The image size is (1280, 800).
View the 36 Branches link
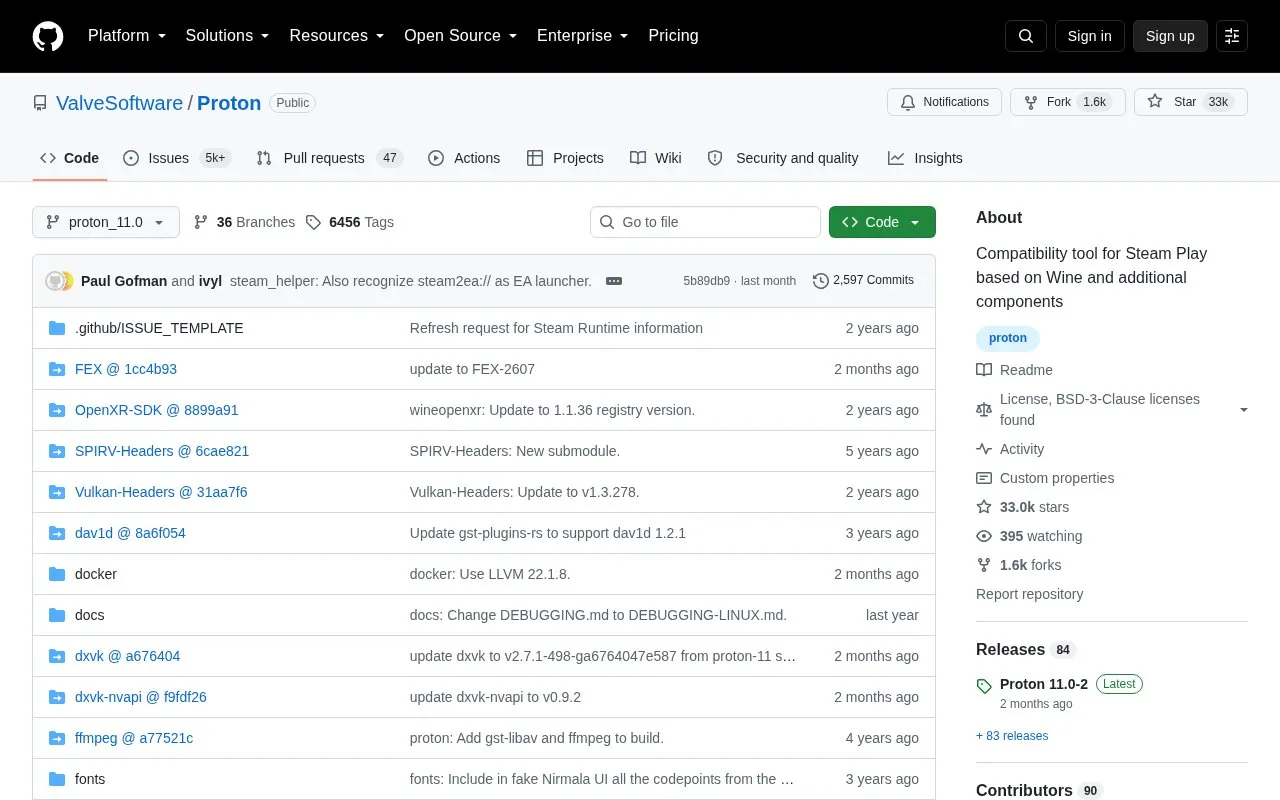pos(245,222)
